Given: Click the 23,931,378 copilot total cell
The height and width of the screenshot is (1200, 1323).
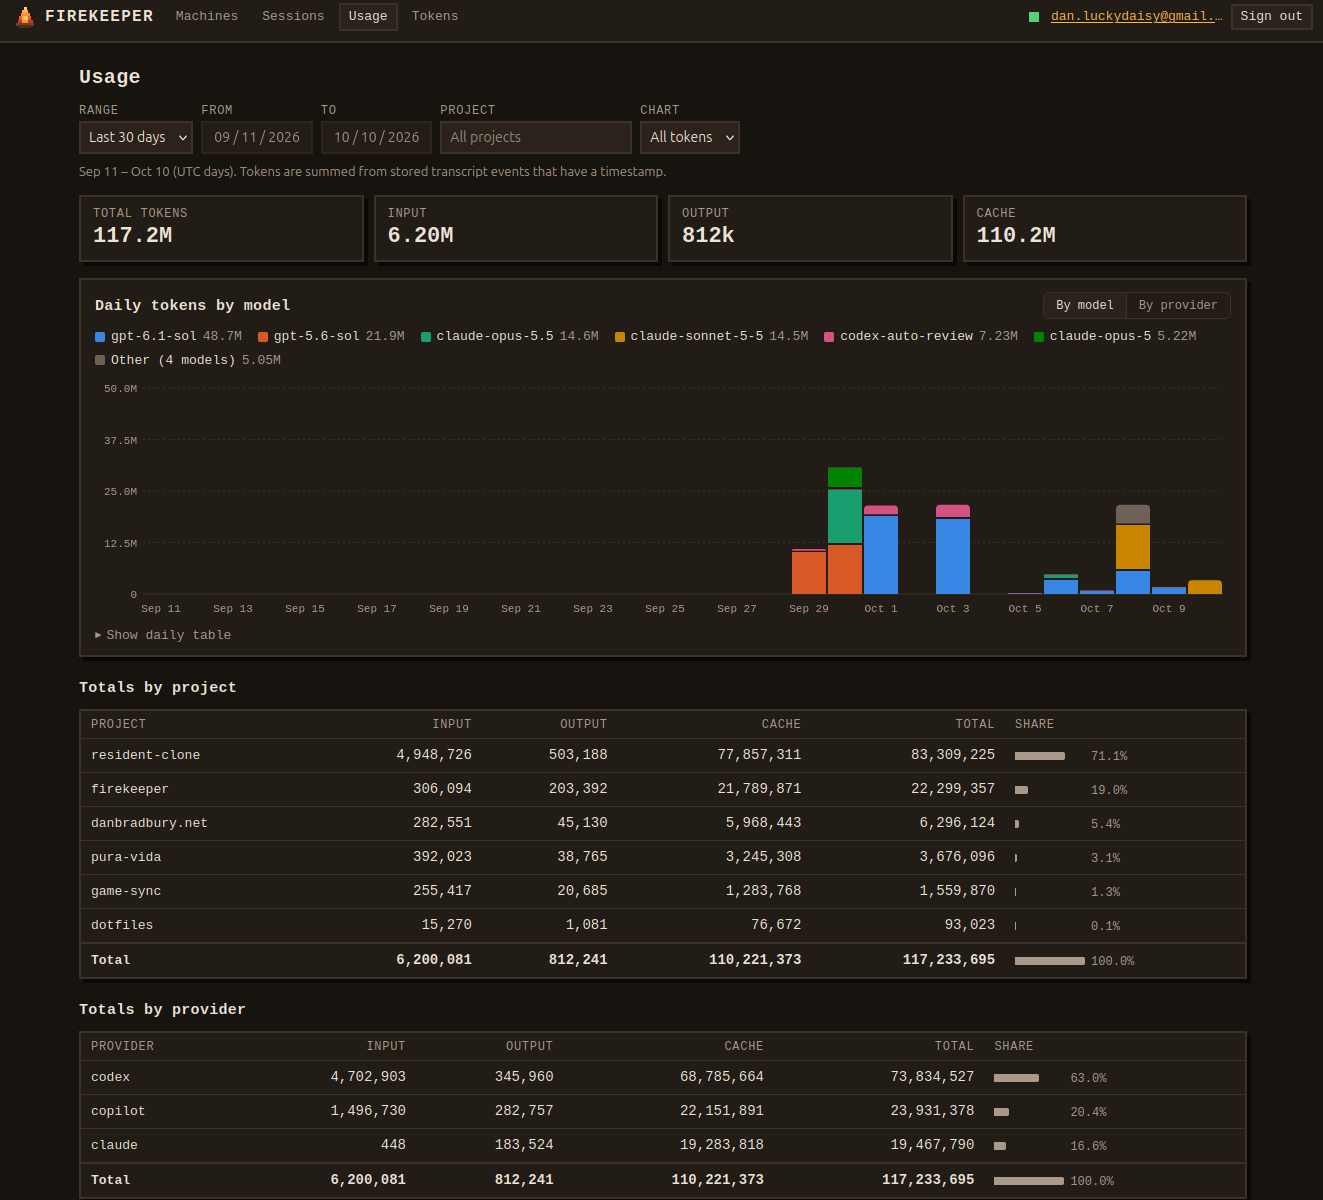Looking at the screenshot, I should (932, 1111).
